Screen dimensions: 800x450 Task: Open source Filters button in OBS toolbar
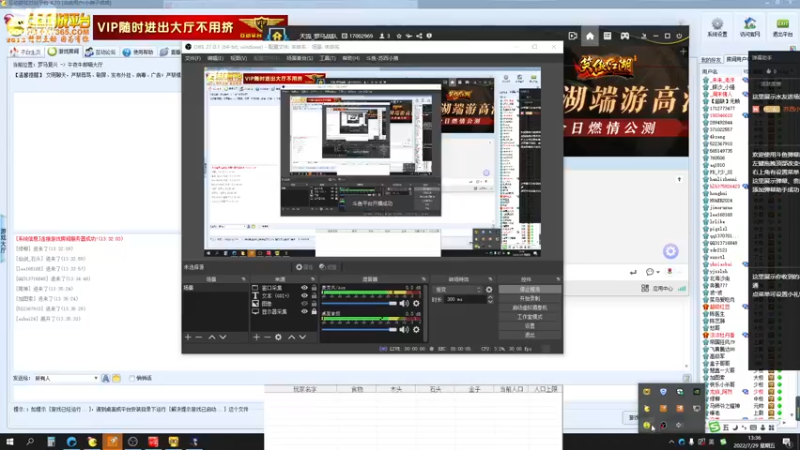click(x=328, y=267)
